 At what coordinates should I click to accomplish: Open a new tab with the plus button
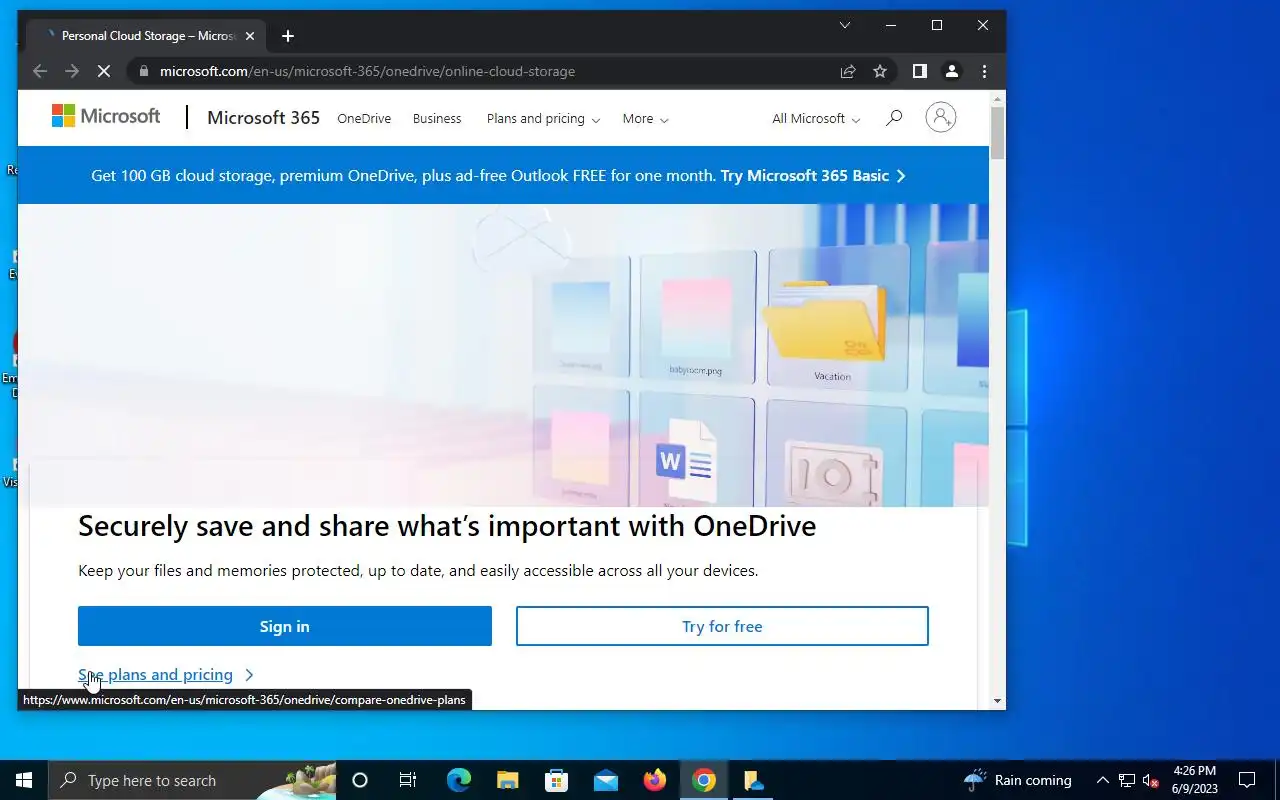coord(288,36)
